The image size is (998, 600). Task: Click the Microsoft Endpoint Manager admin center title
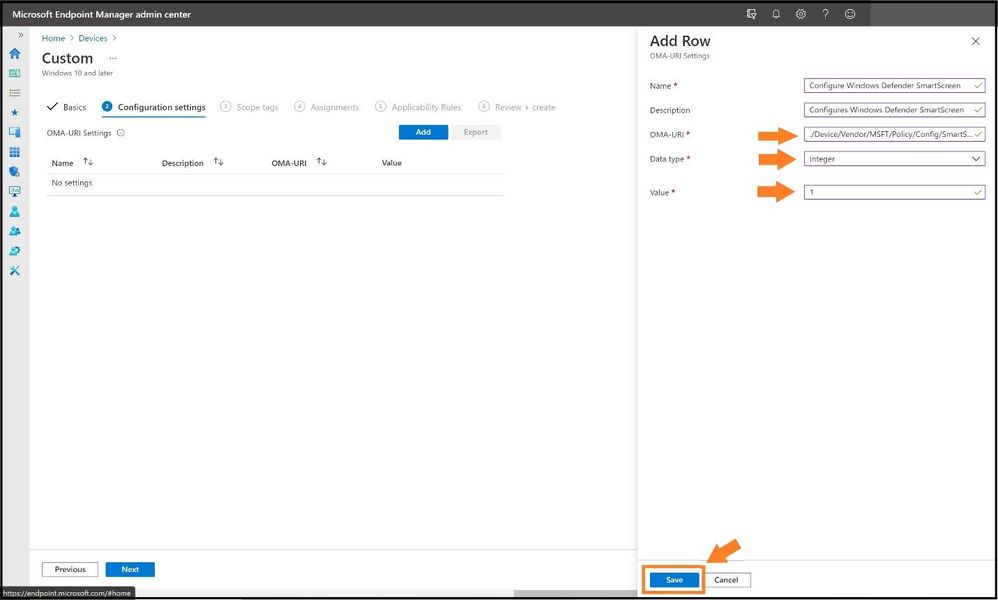[101, 14]
